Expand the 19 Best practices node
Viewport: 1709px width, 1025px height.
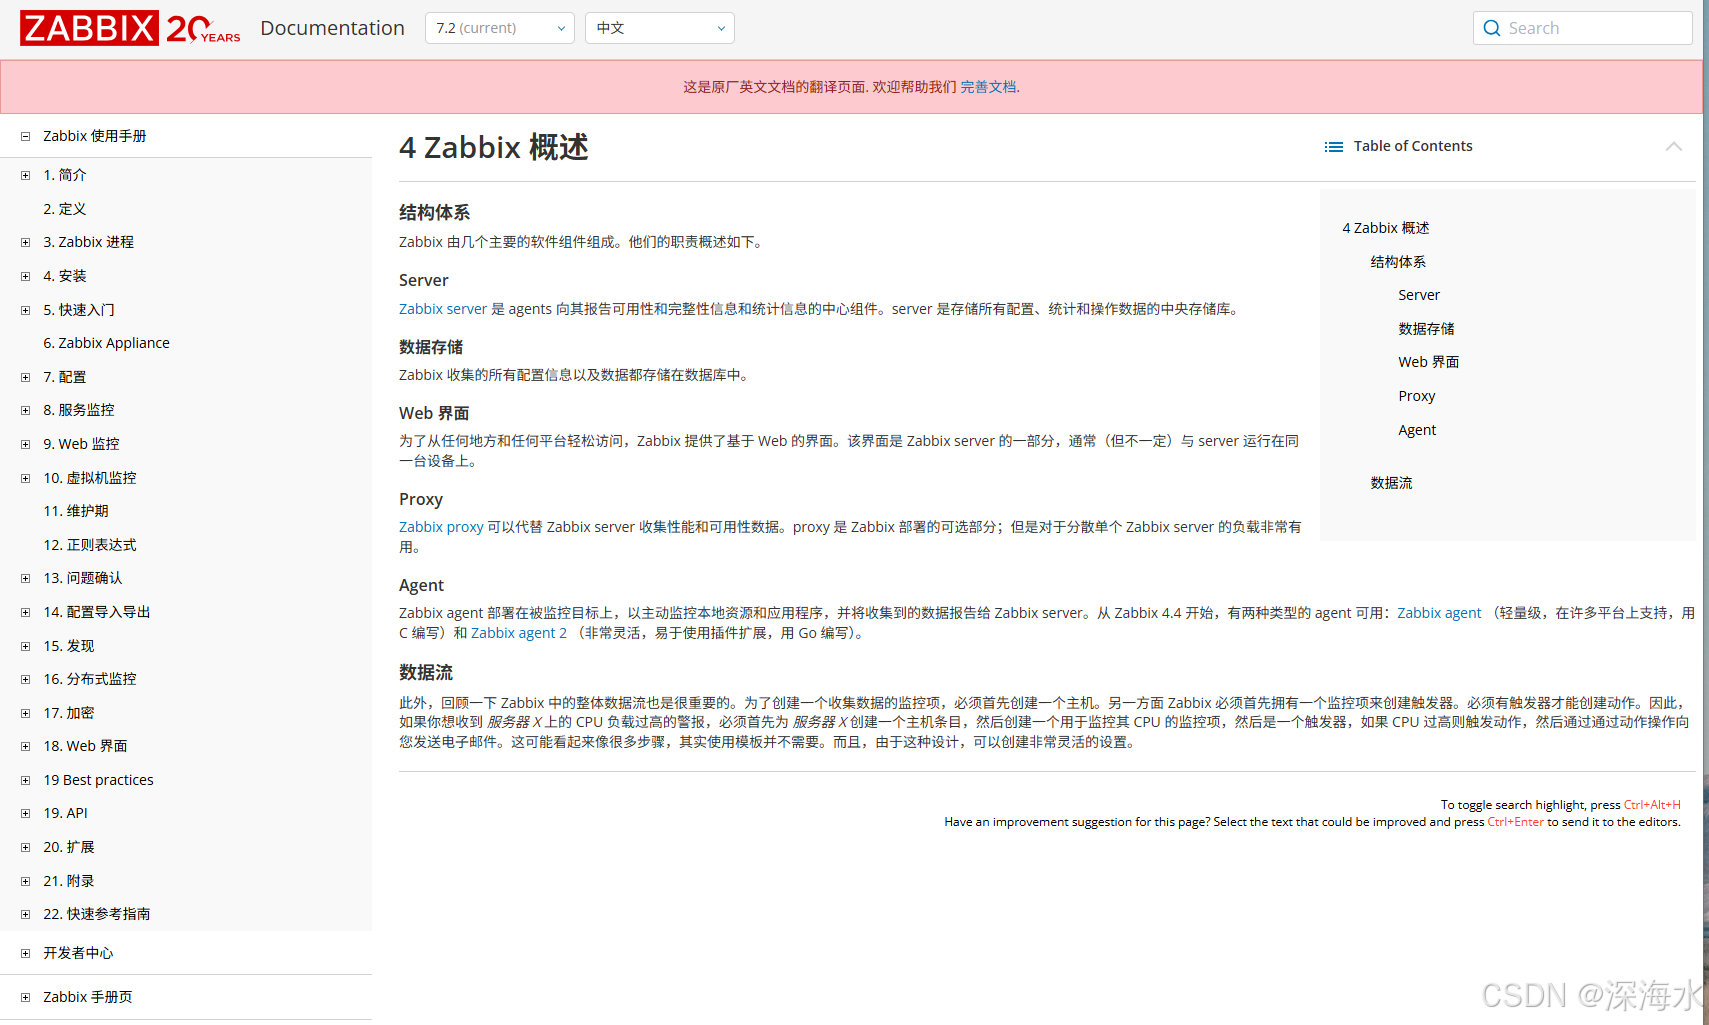(26, 780)
